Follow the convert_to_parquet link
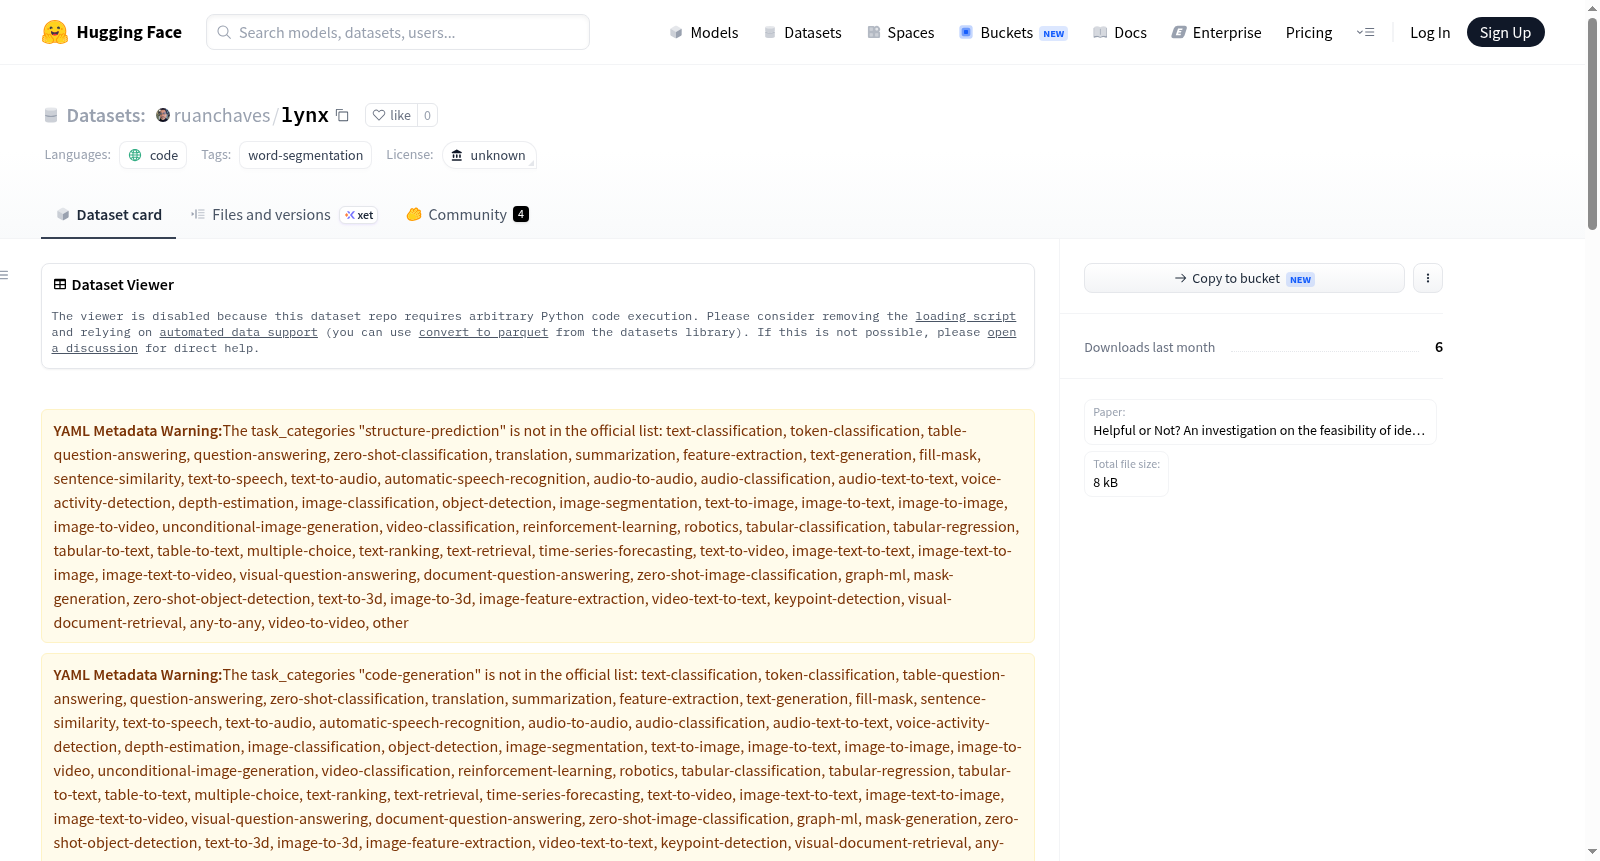 coord(483,332)
